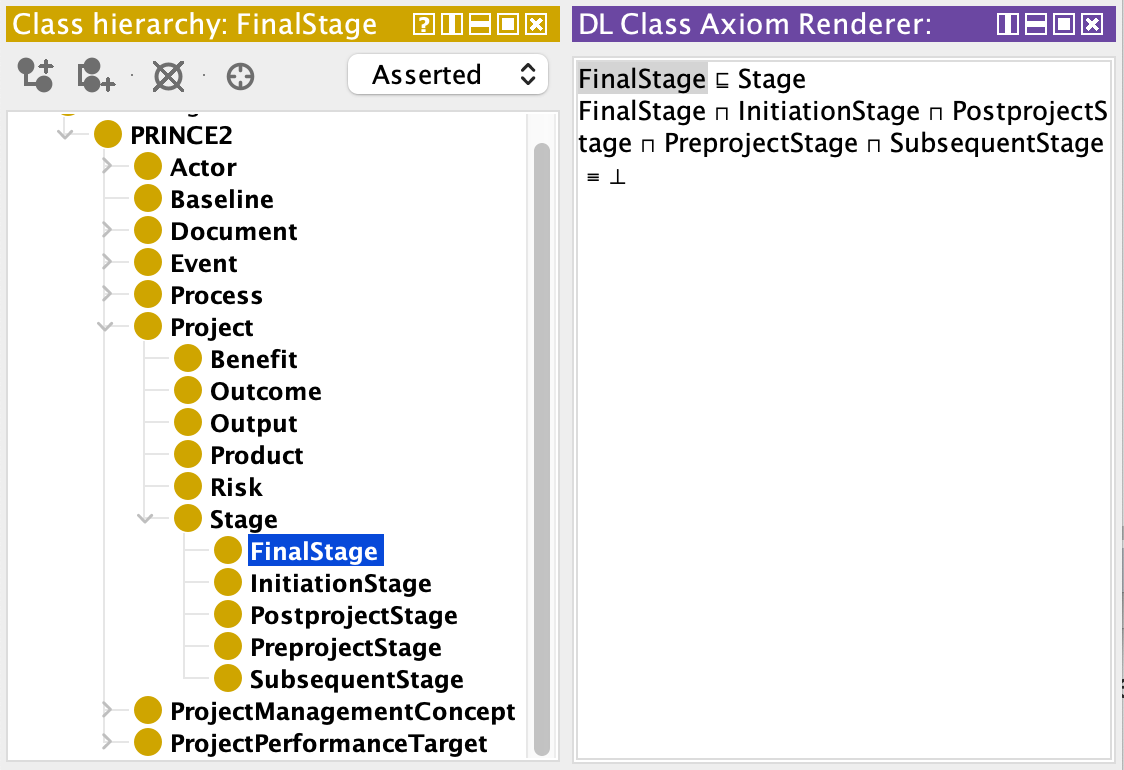
Task: Click FinalStage in the axiom renderer
Action: 642,79
